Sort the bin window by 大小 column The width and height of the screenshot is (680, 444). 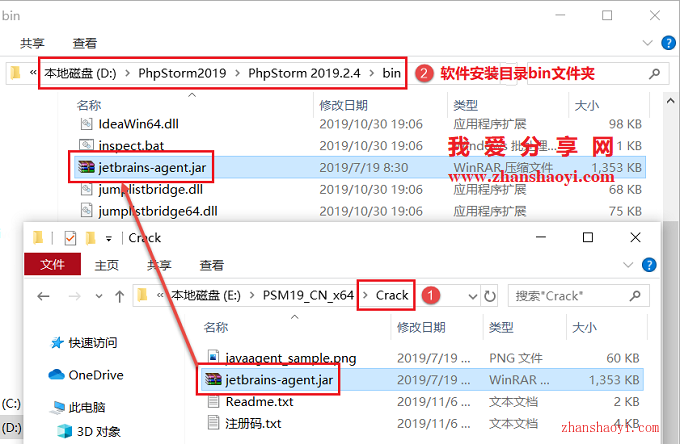586,105
